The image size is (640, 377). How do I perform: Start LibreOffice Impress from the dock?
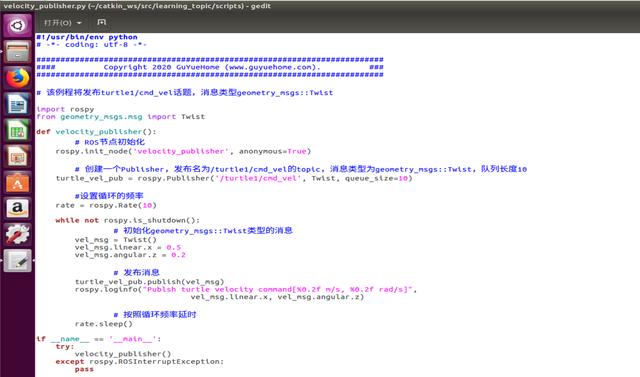17,156
